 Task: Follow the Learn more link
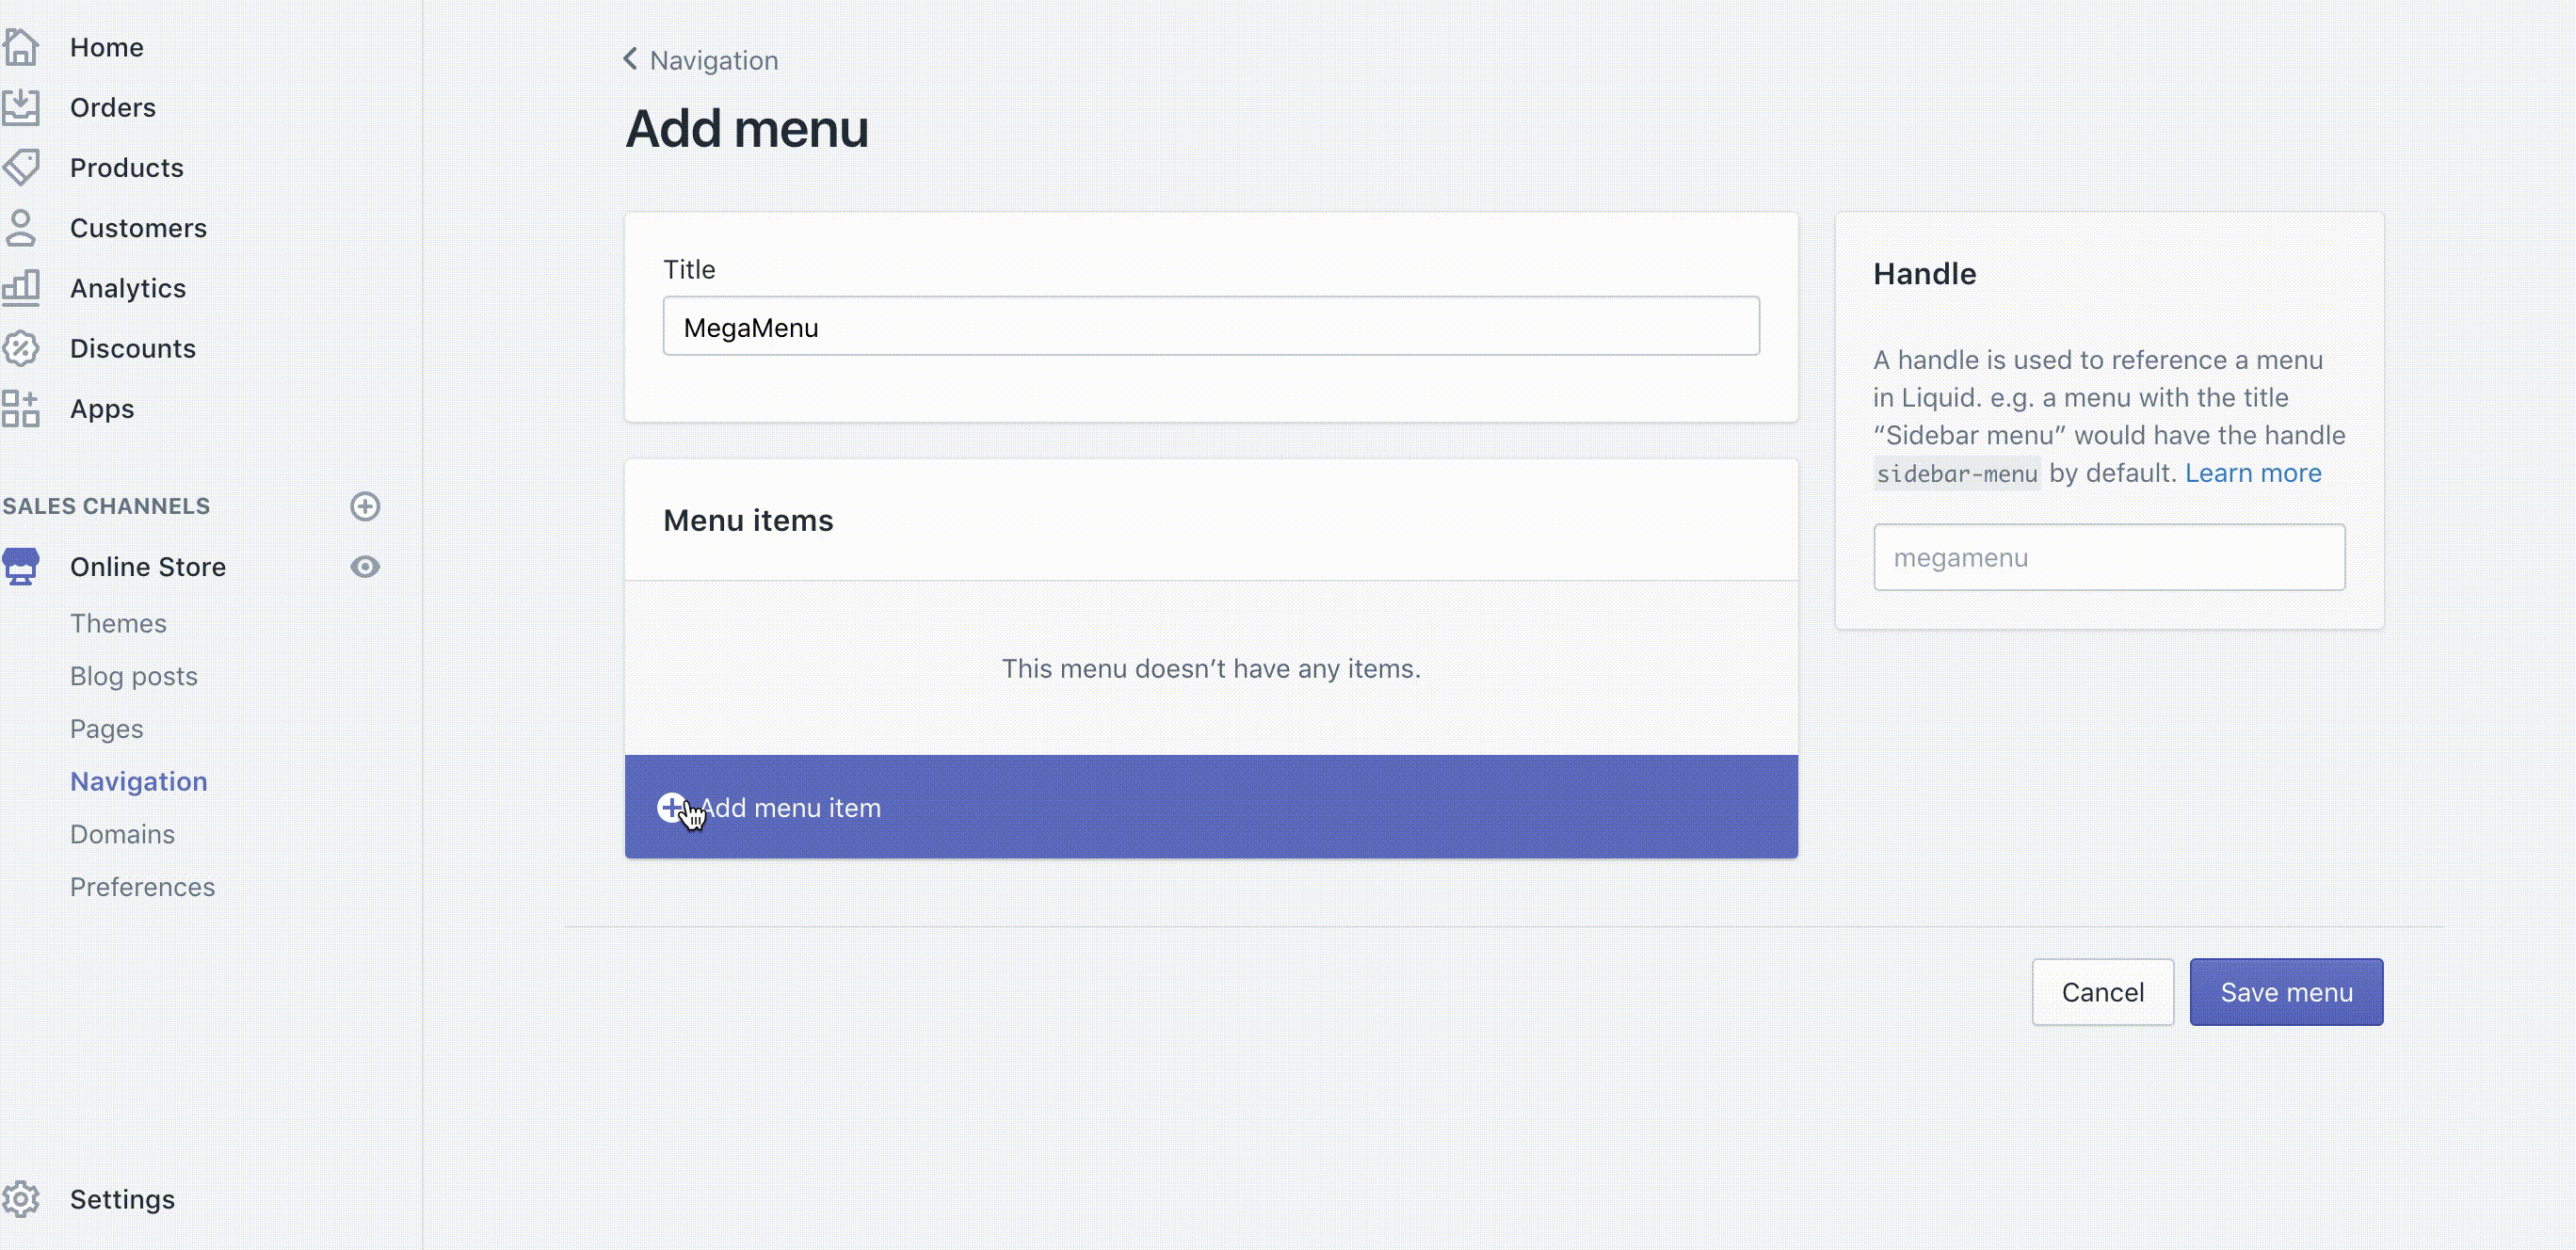coord(2252,473)
